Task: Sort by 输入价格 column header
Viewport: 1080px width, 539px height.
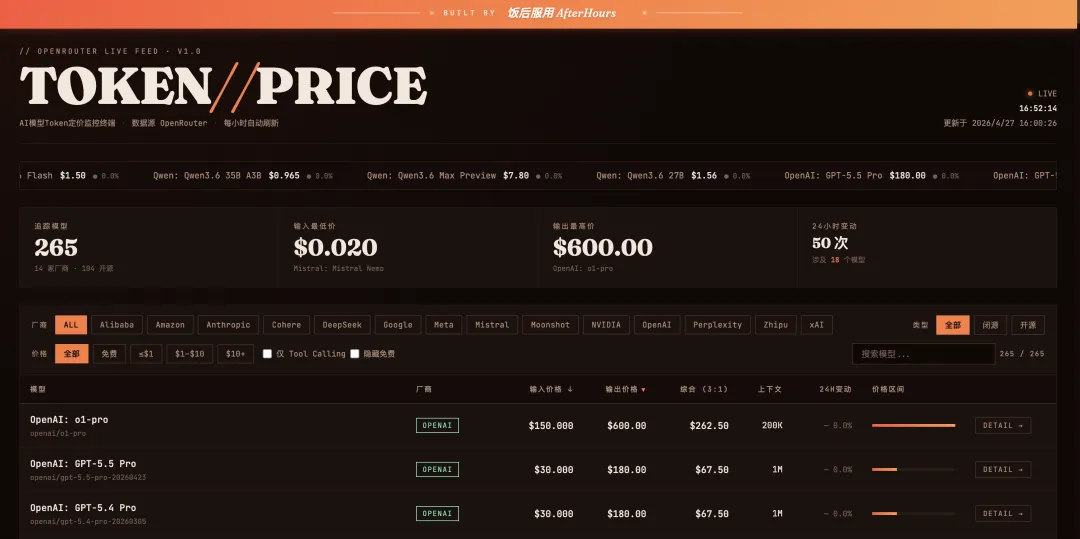Action: coord(551,389)
